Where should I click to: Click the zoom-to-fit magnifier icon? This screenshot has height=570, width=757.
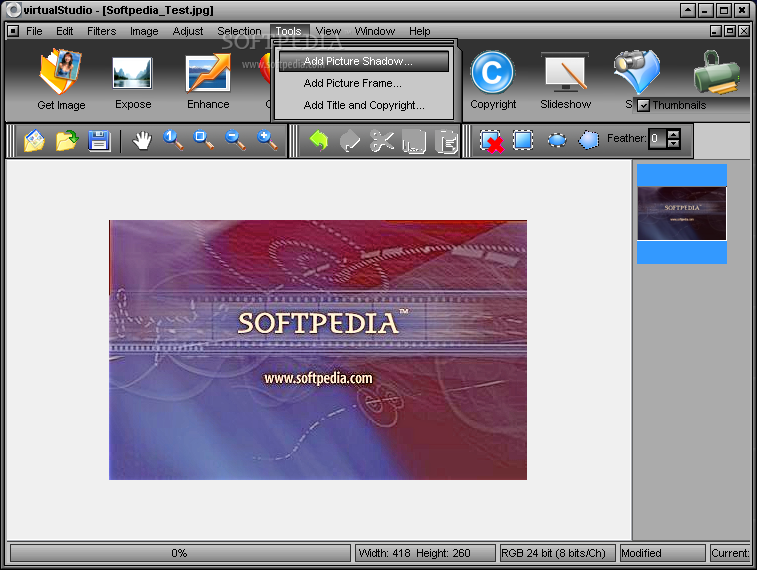204,140
